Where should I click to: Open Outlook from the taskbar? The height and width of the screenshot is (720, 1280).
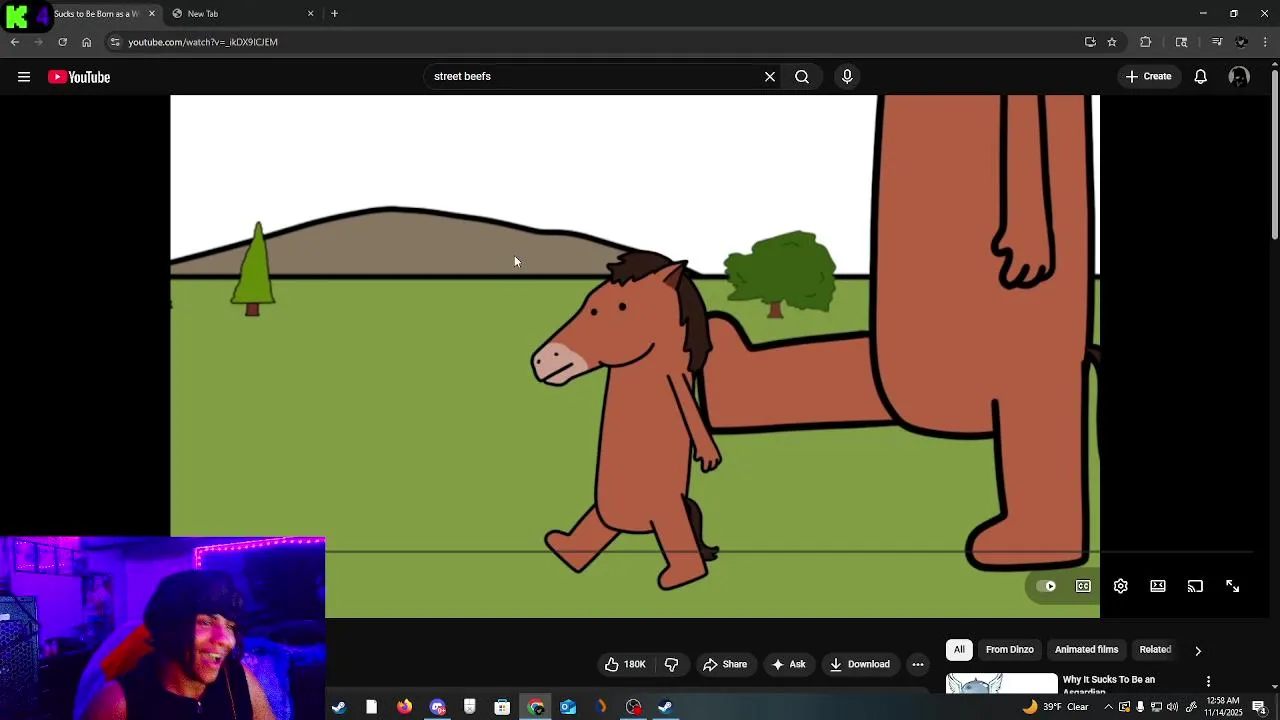[568, 707]
